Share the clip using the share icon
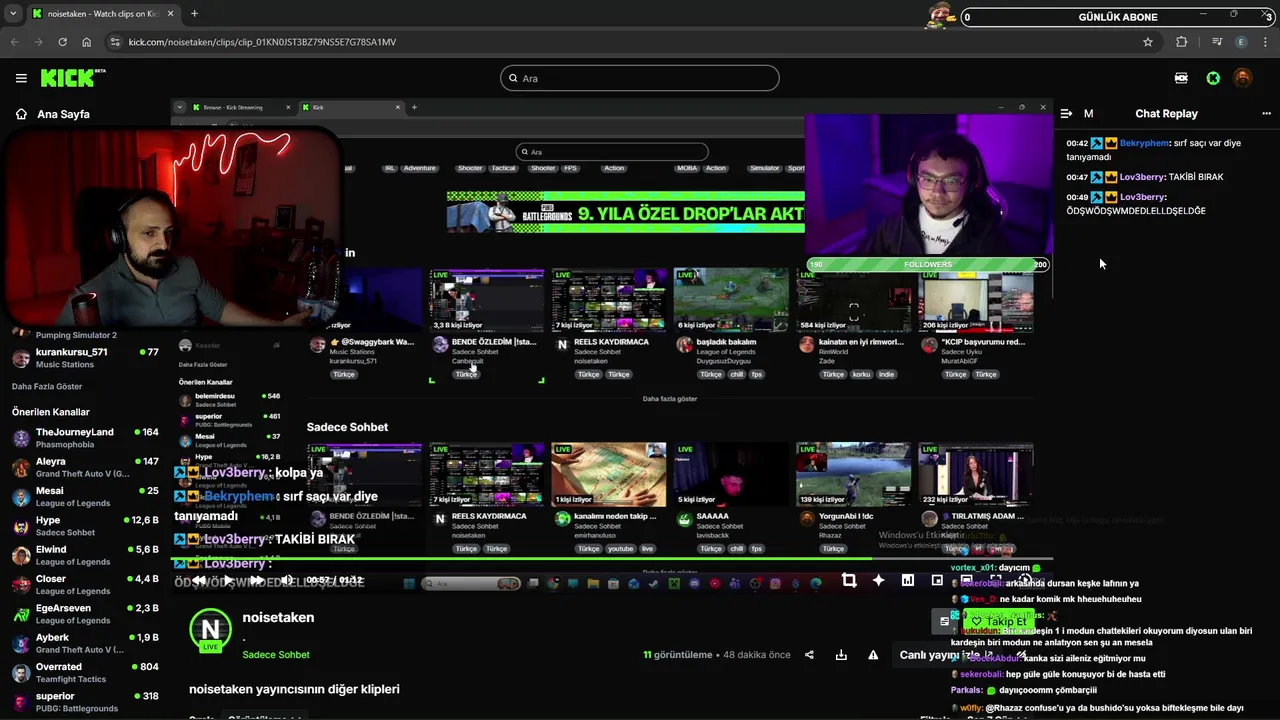This screenshot has width=1280, height=720. click(809, 655)
